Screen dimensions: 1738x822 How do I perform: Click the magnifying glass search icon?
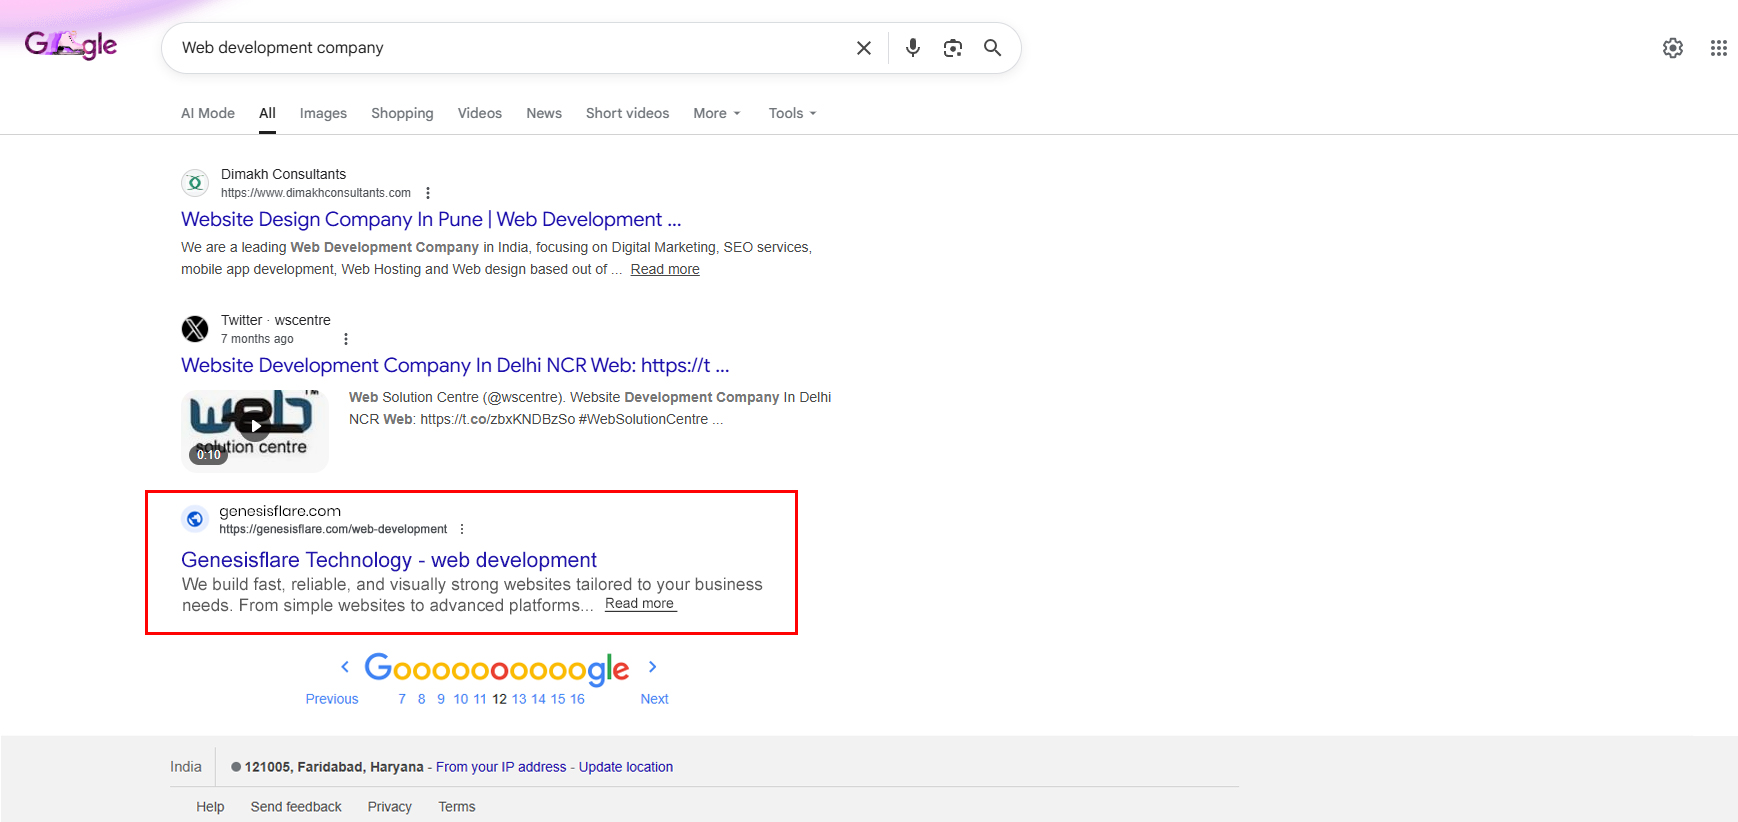992,48
